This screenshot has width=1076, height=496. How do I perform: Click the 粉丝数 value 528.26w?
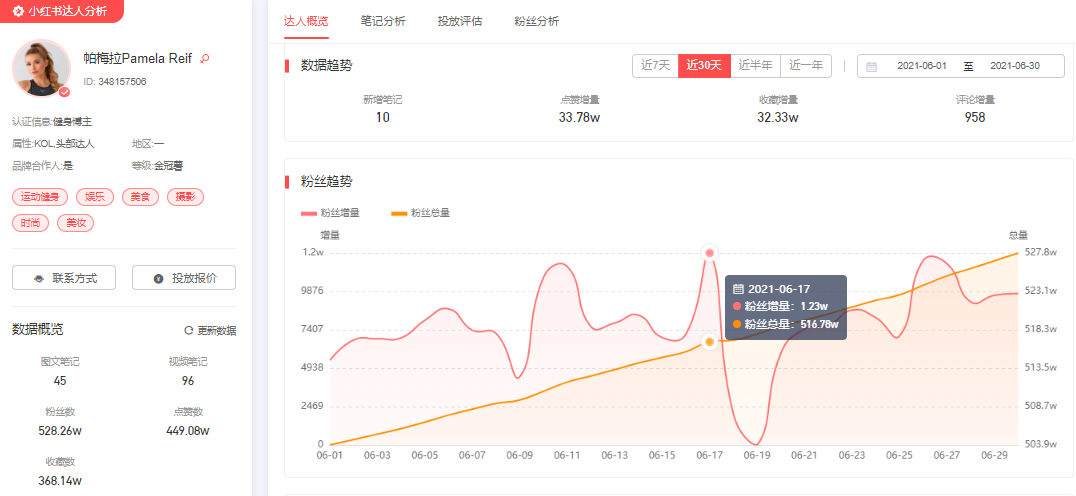[x=60, y=431]
